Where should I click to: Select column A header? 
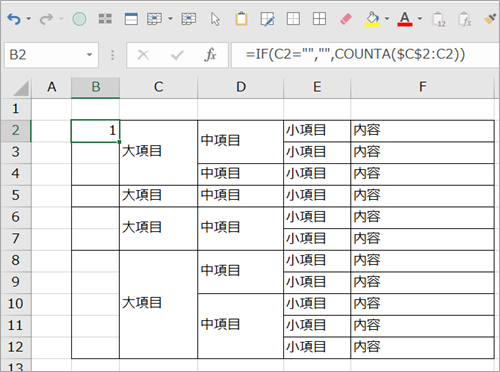[x=51, y=87]
